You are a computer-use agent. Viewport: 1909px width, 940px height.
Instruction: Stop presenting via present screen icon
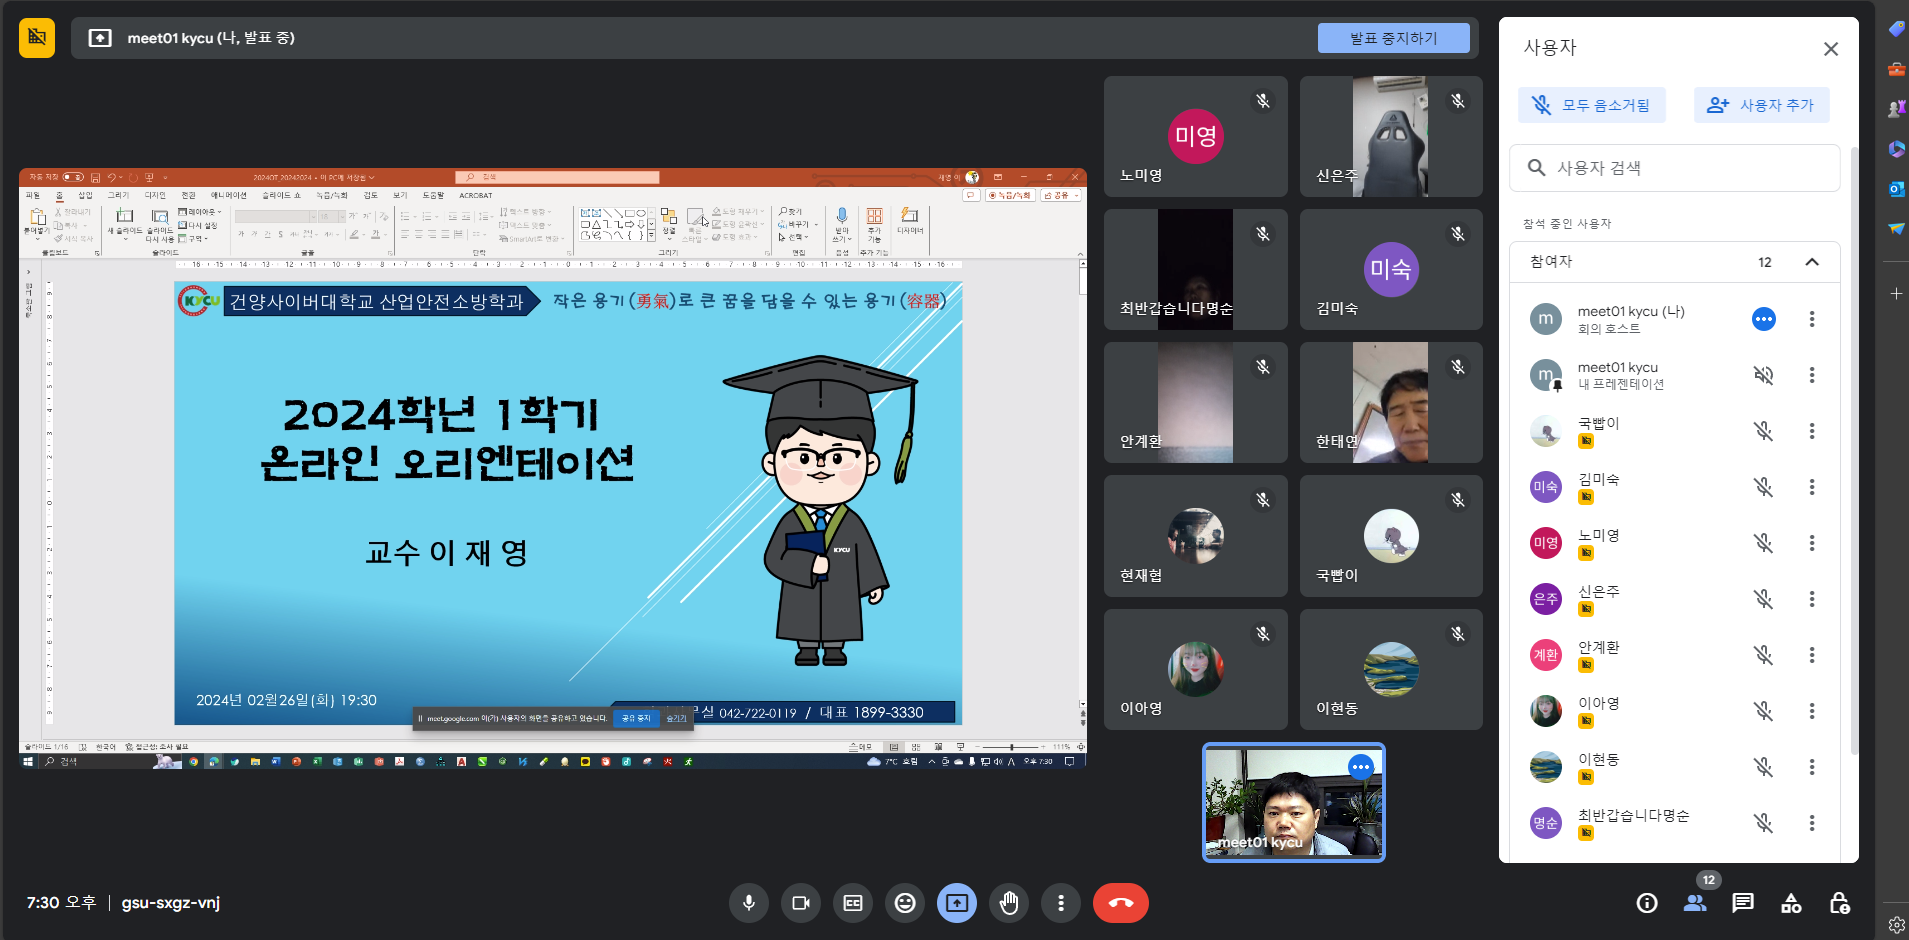pos(956,903)
